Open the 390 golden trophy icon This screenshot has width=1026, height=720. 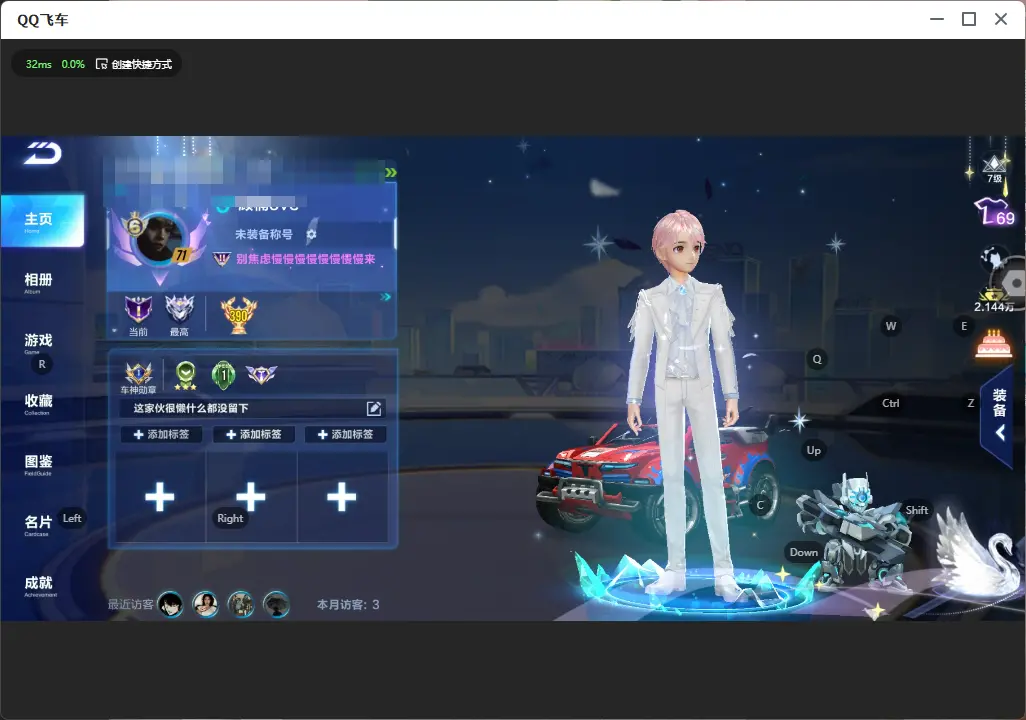pos(239,314)
